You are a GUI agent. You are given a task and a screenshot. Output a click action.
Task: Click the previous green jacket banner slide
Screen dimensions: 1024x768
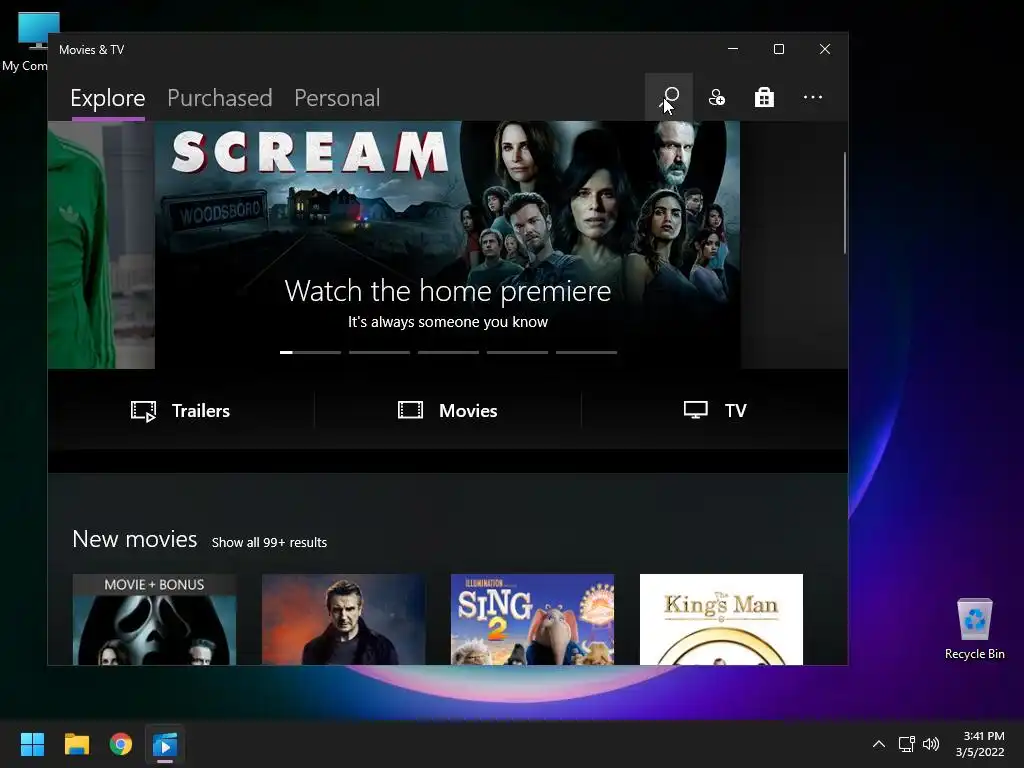coord(101,244)
